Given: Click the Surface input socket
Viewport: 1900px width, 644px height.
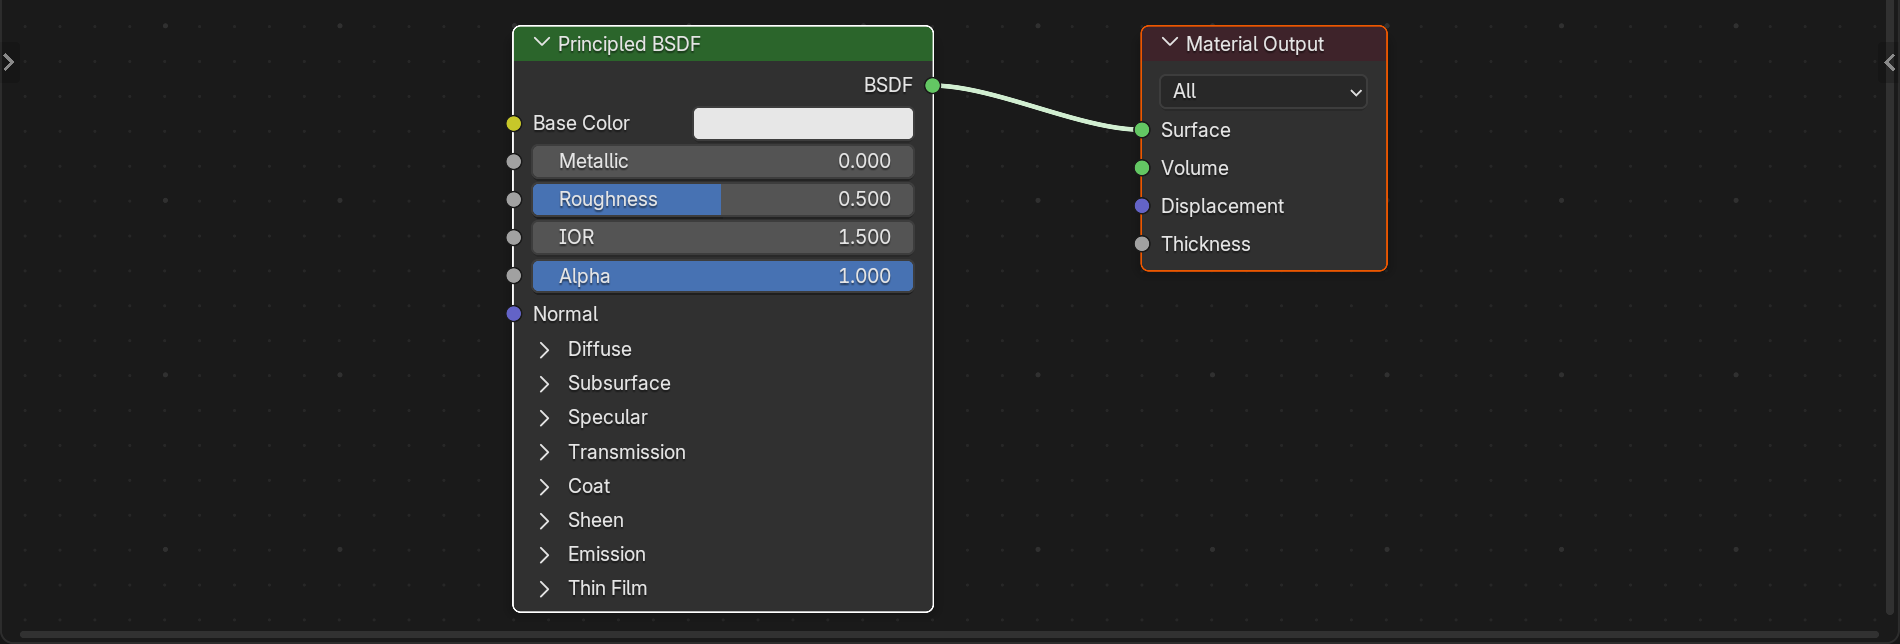Looking at the screenshot, I should pyautogui.click(x=1142, y=130).
